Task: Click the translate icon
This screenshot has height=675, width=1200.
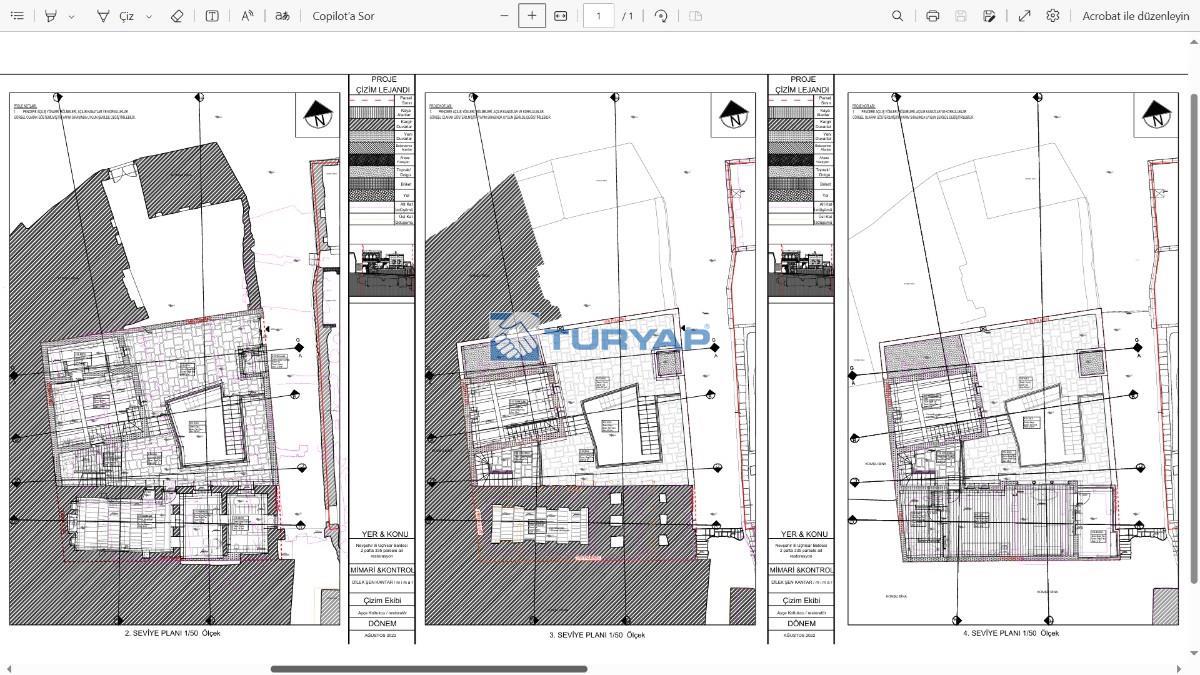Action: 283,16
